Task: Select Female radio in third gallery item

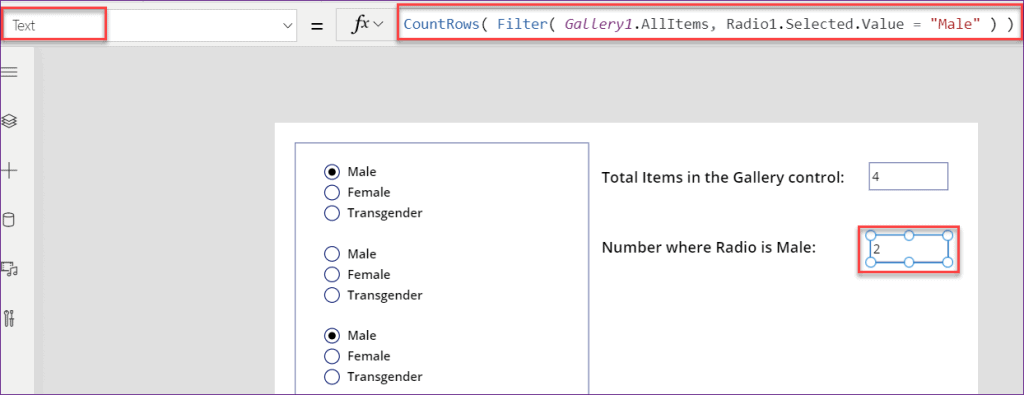Action: (x=332, y=356)
